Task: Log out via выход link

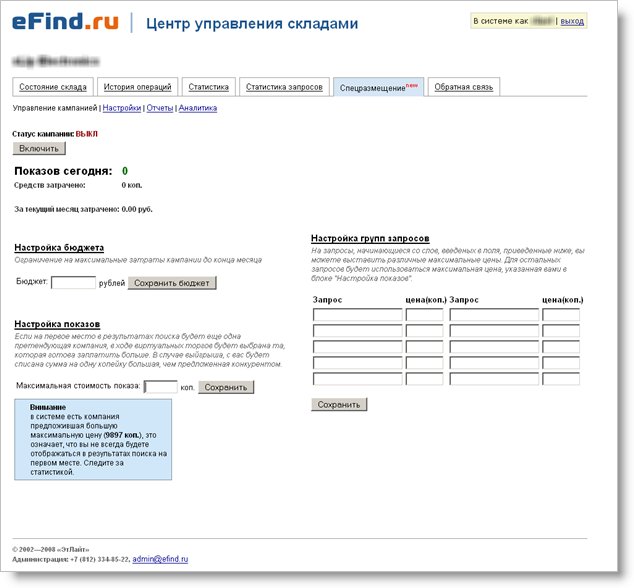Action: [572, 21]
